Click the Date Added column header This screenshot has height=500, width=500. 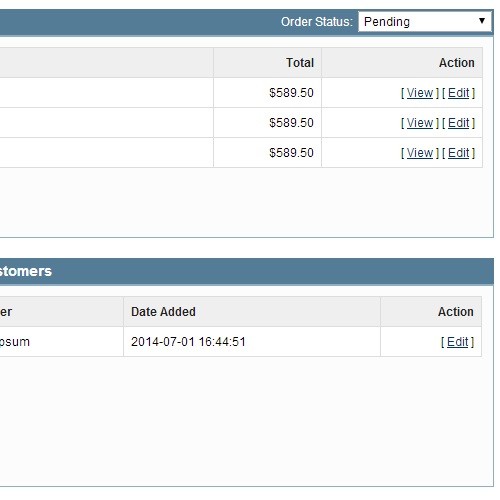coord(163,312)
